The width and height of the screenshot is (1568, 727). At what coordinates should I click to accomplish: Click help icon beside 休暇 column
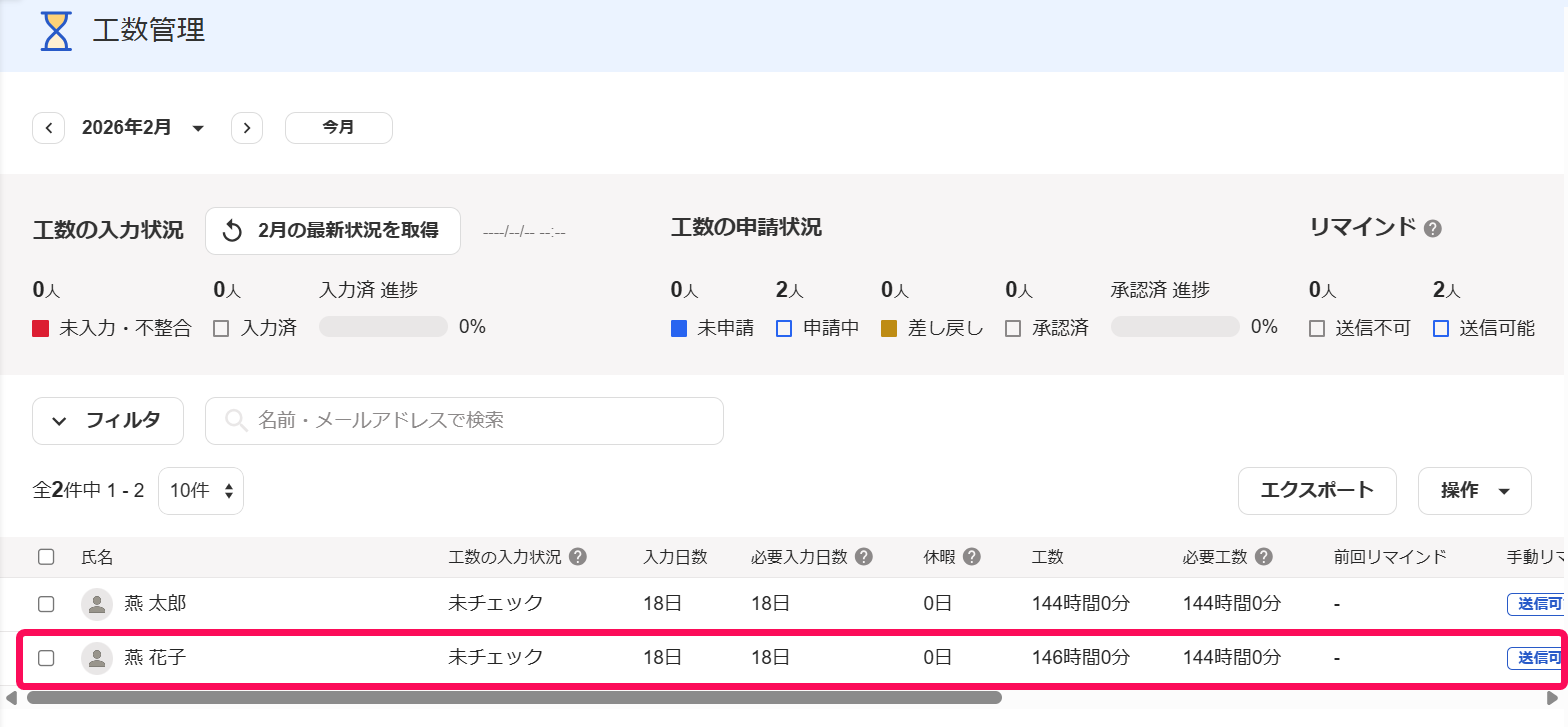tap(972, 557)
